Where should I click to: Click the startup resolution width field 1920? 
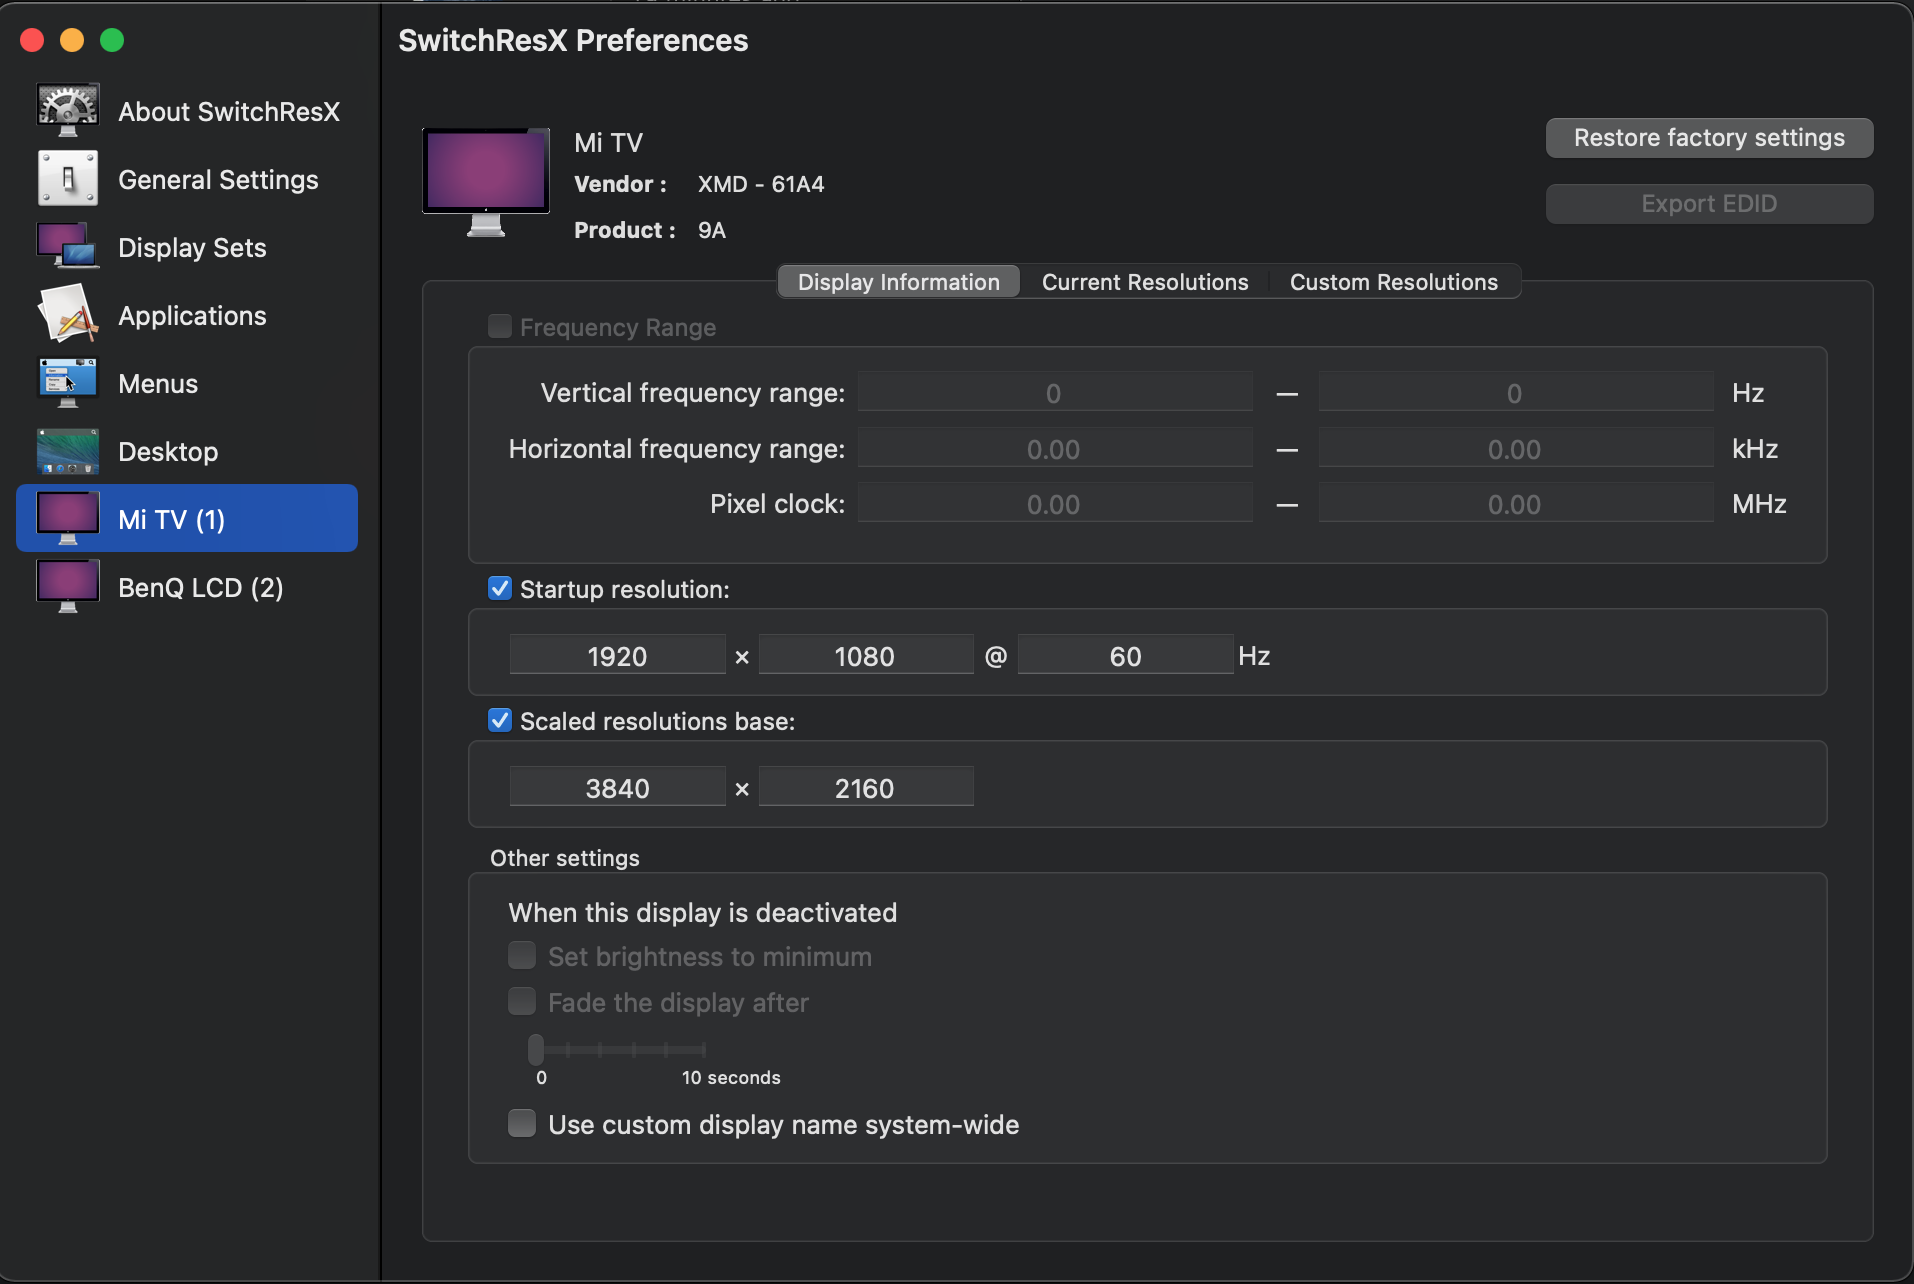pyautogui.click(x=617, y=656)
